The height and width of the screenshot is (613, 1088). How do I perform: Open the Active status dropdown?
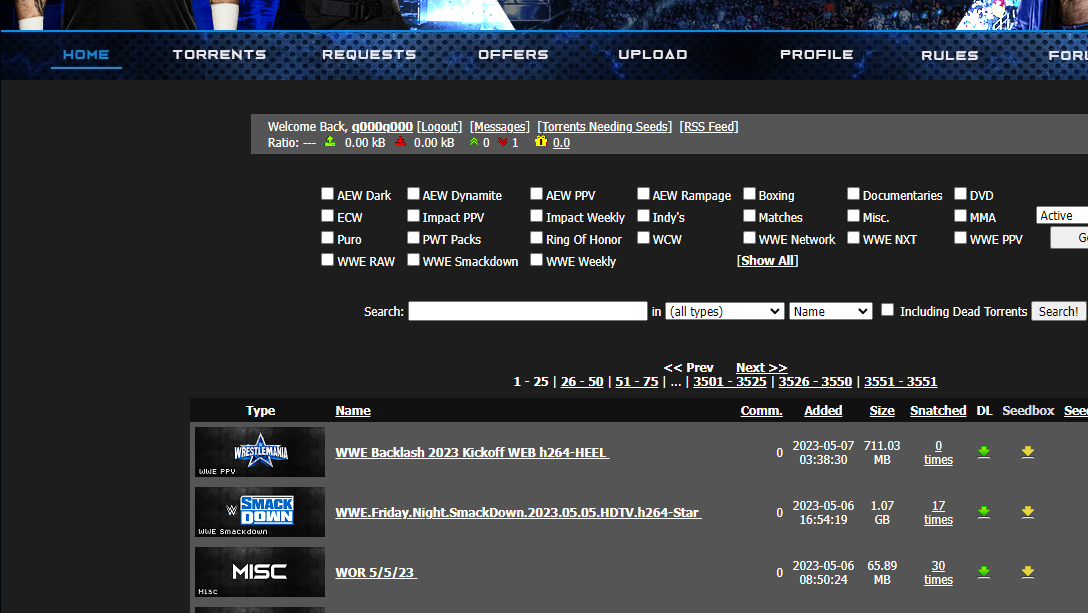pos(1062,215)
